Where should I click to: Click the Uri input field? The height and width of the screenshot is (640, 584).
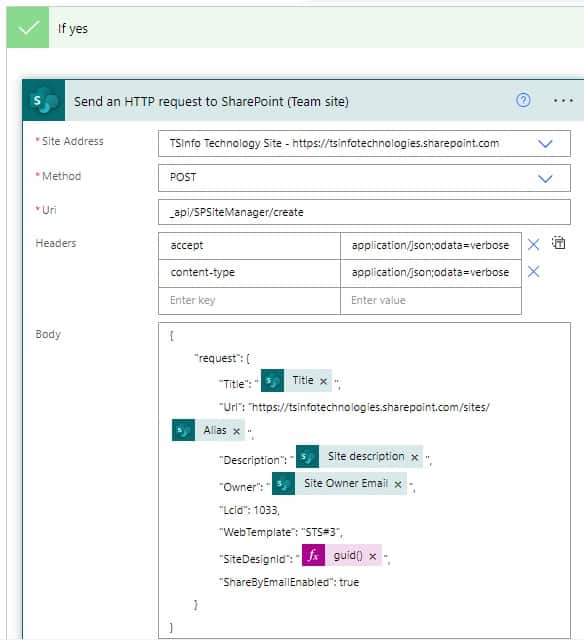click(x=364, y=212)
